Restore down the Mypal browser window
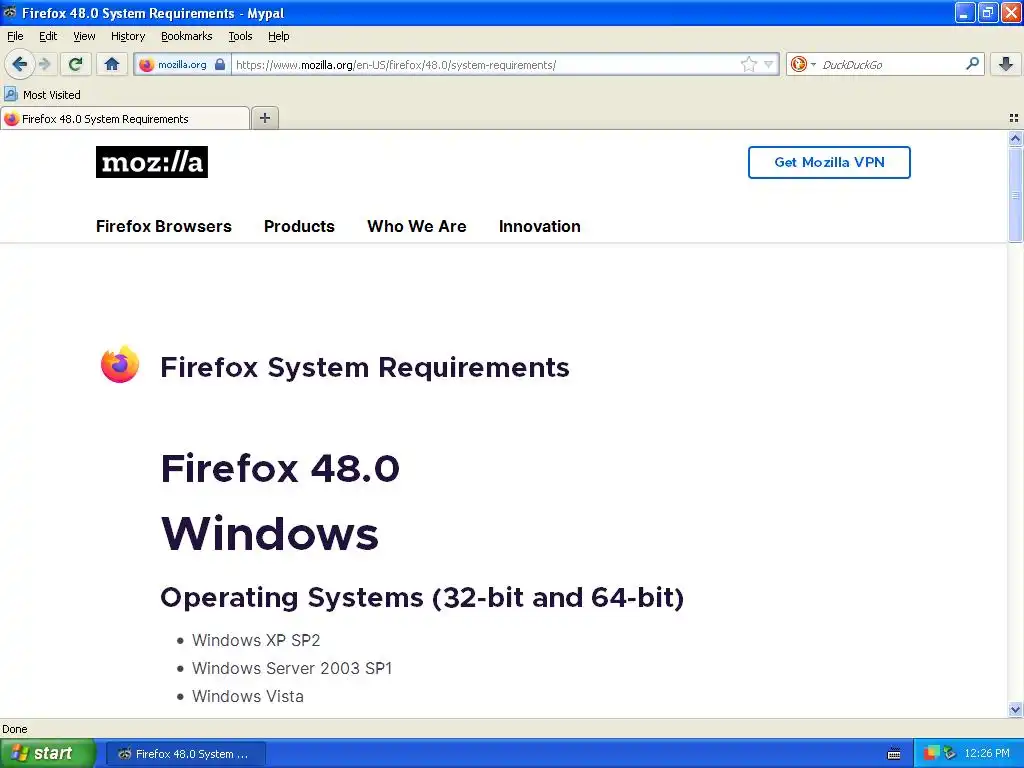This screenshot has width=1024, height=768. (x=987, y=12)
